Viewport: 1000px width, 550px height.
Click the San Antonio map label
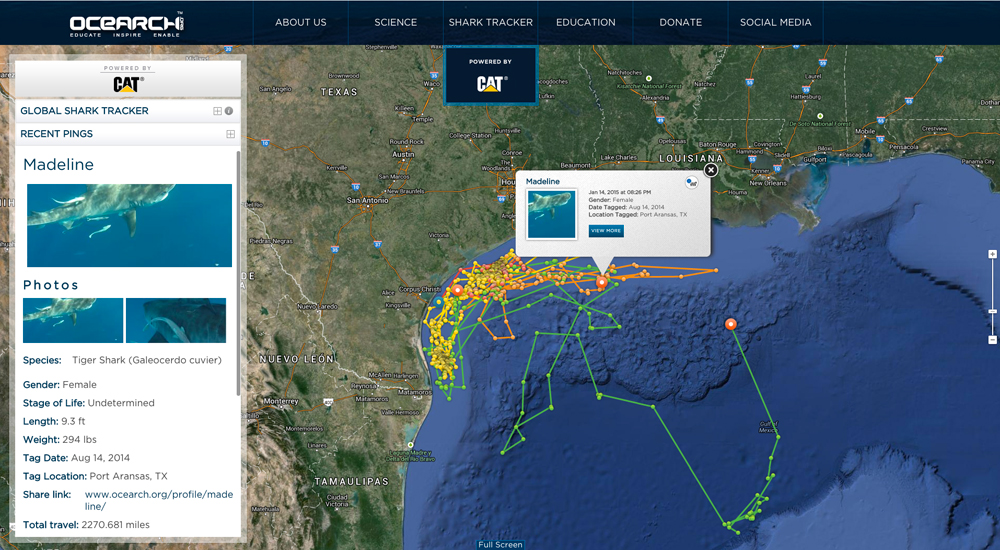367,200
